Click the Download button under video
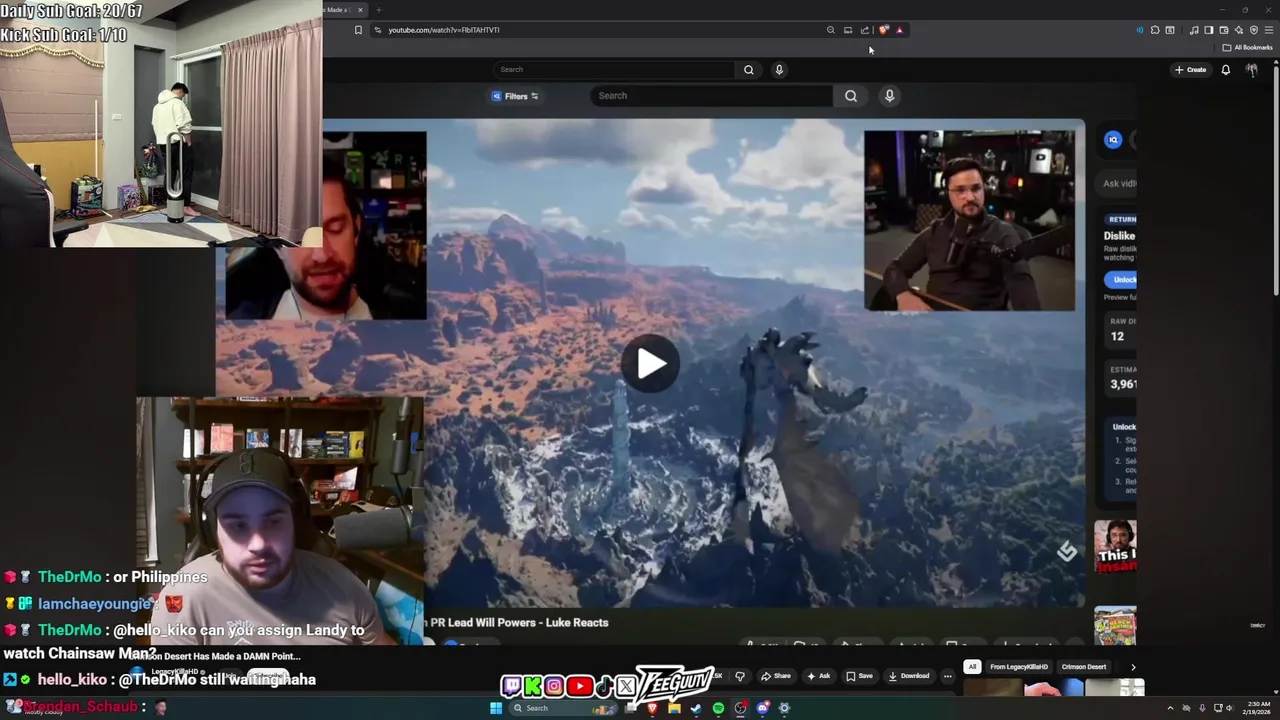The image size is (1280, 720). pos(909,676)
